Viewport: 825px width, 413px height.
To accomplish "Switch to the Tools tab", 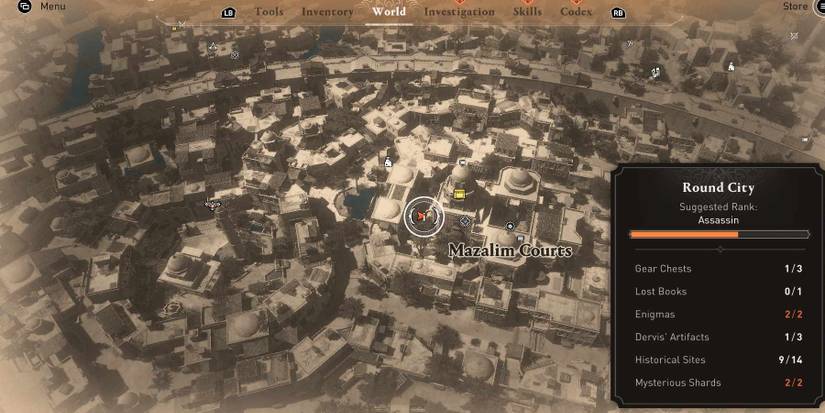I will tap(269, 11).
